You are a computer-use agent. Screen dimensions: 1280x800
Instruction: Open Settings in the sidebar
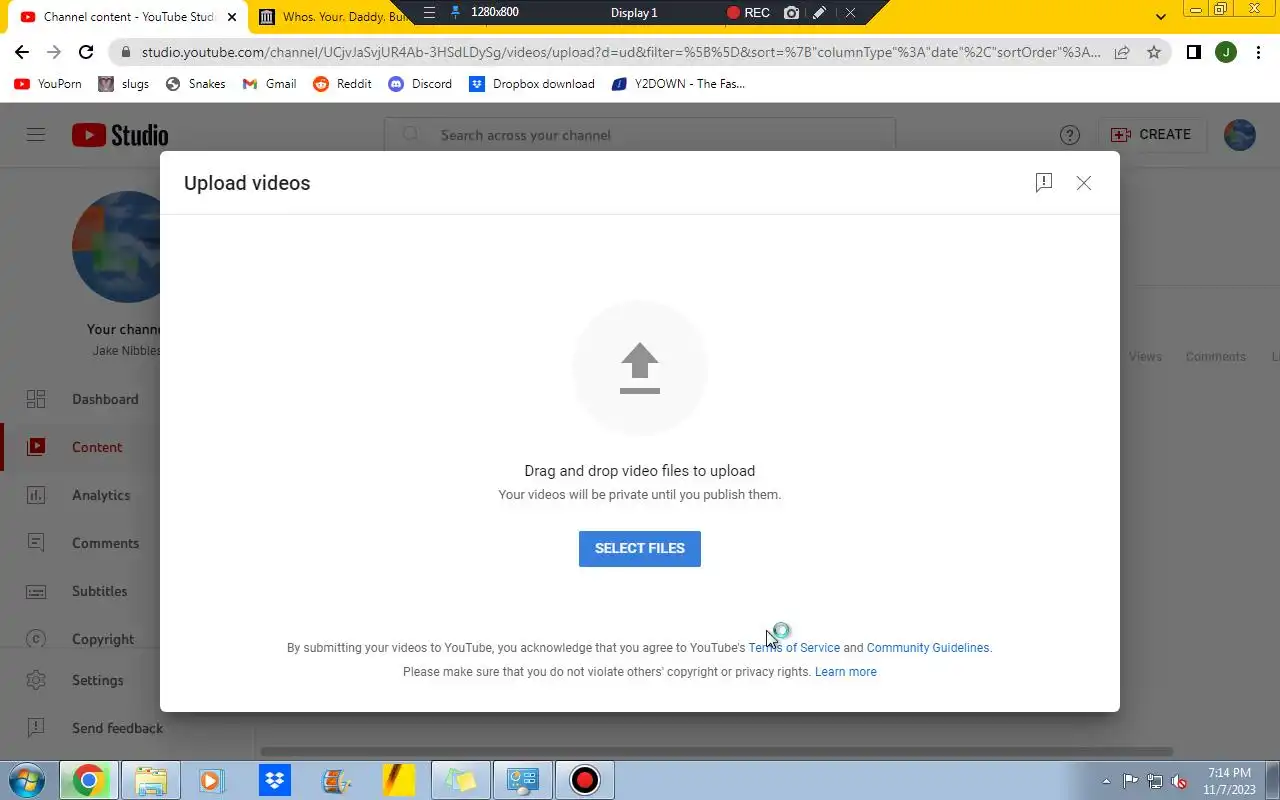(98, 680)
